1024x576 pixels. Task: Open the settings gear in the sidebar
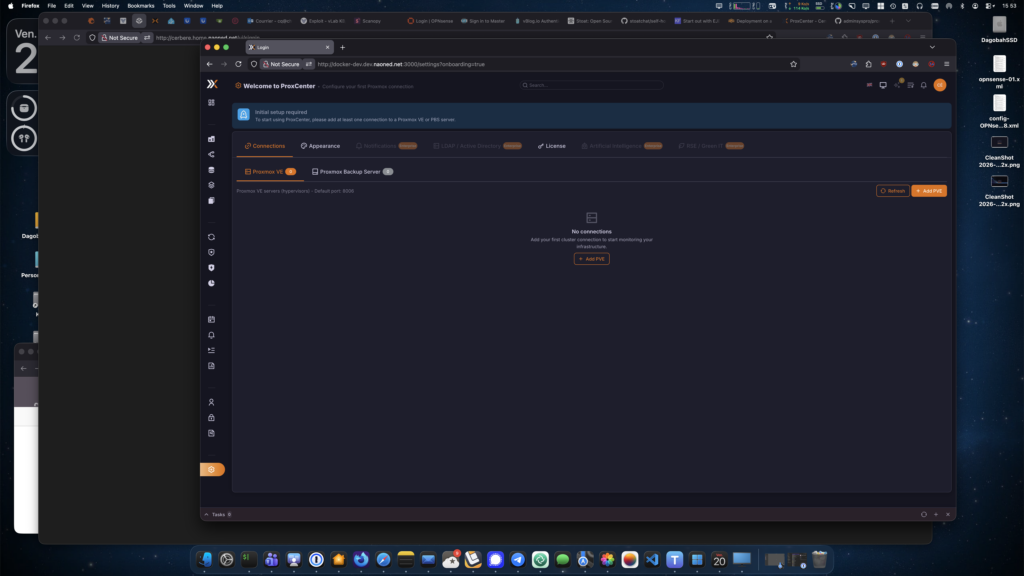pyautogui.click(x=212, y=469)
